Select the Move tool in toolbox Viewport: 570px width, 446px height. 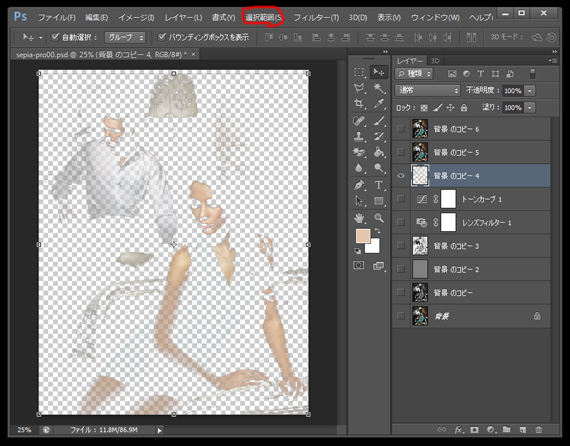coord(378,72)
